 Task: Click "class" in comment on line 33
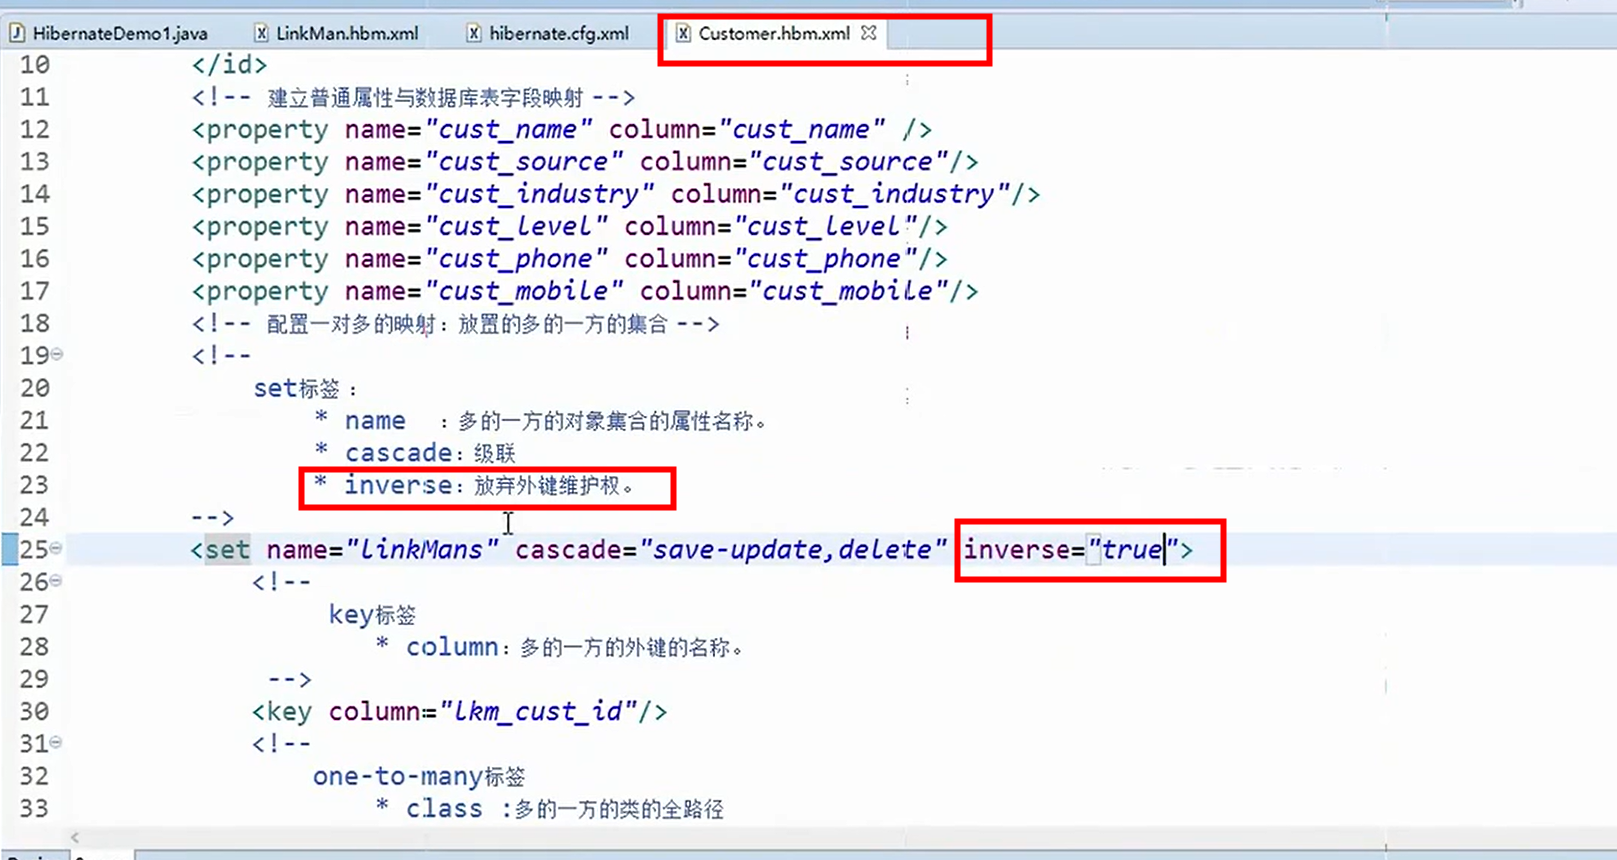tap(444, 808)
